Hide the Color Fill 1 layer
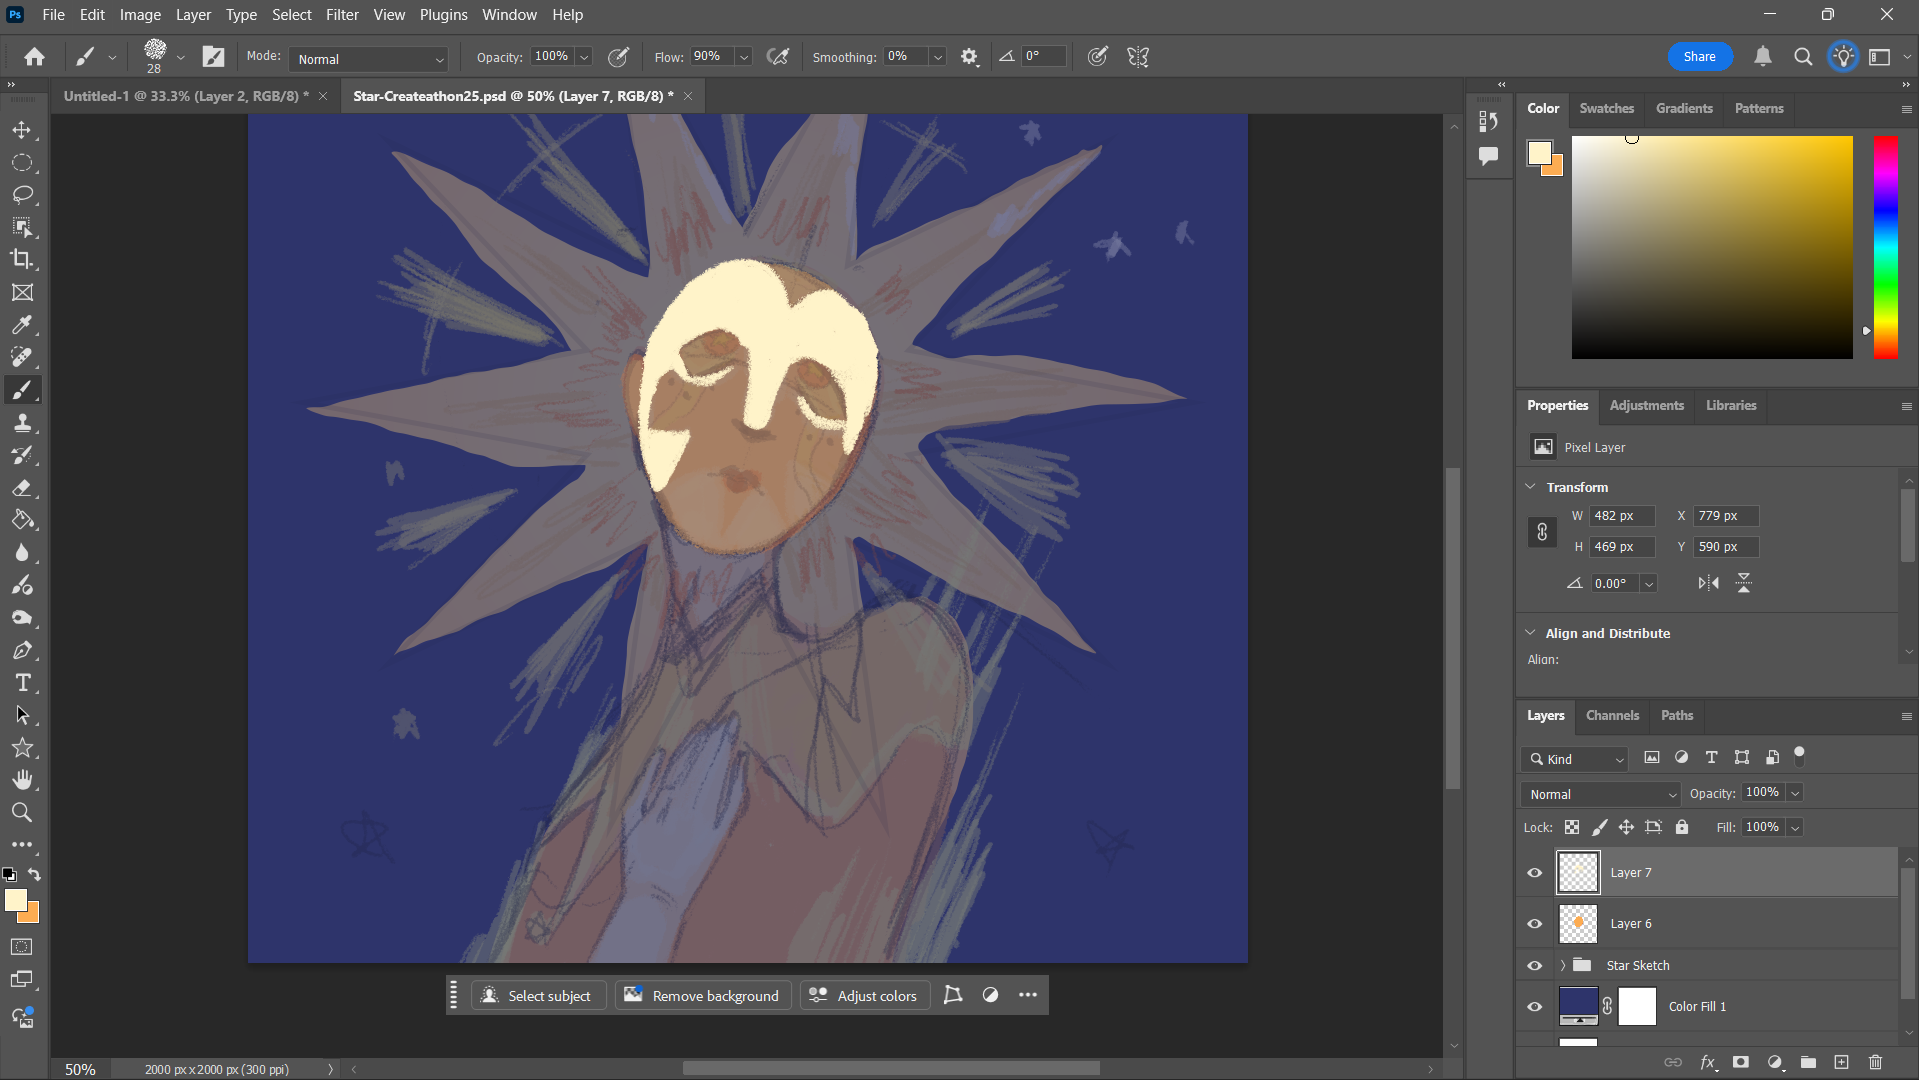Screen dimensions: 1919x1080 [x=1534, y=1007]
